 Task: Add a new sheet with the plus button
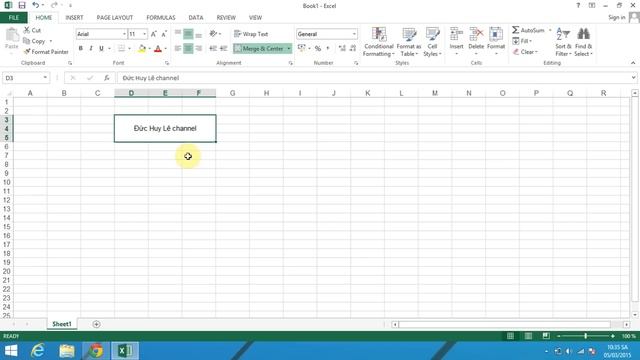96,324
